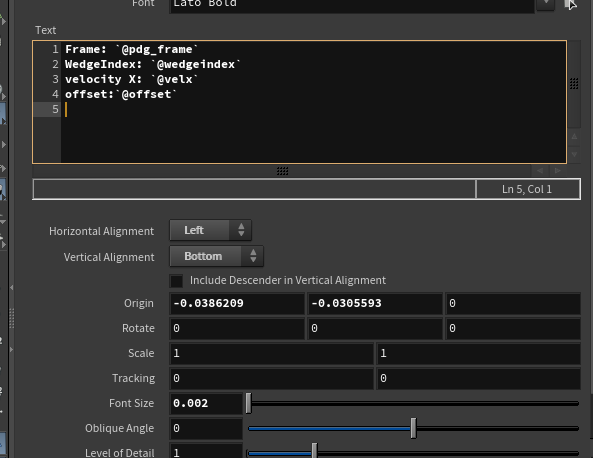Image resolution: width=593 pixels, height=458 pixels.
Task: Click the first Scale field
Action: point(271,353)
